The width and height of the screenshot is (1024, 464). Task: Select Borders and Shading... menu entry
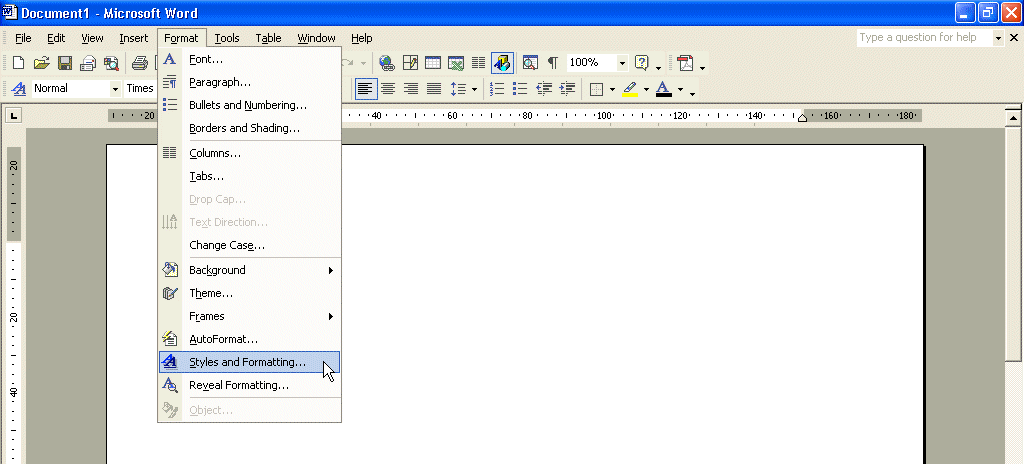[x=249, y=128]
